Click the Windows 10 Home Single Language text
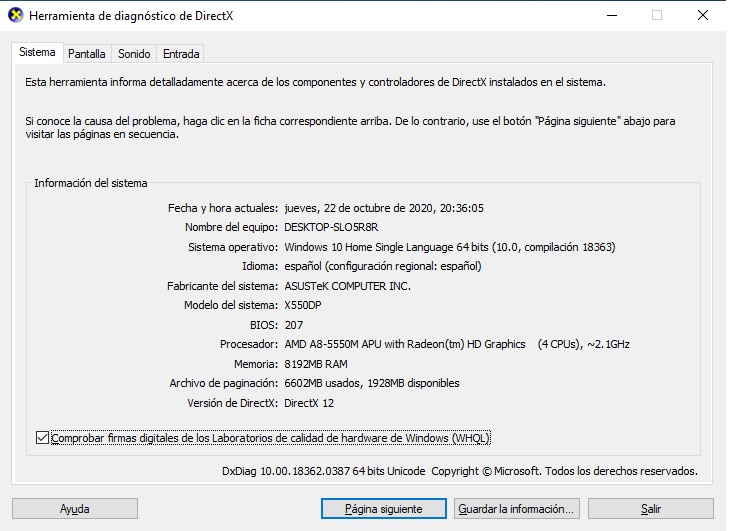This screenshot has width=729, height=531. [x=450, y=247]
